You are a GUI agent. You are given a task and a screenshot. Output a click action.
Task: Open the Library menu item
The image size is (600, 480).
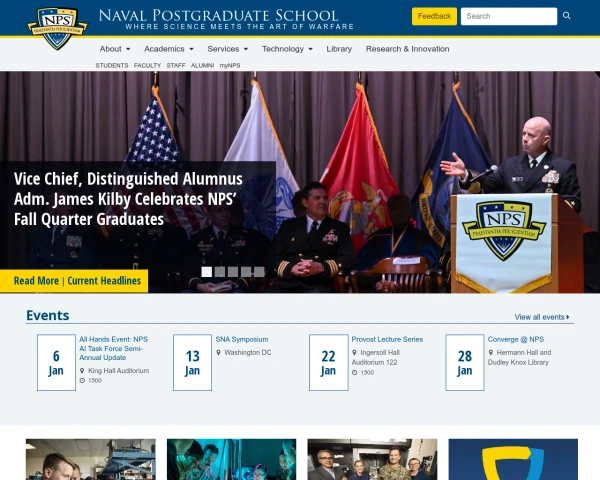339,49
